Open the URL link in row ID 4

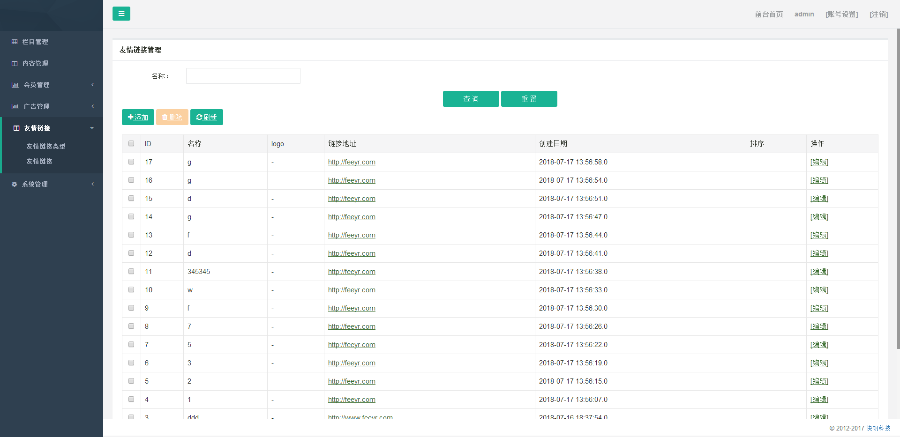pyautogui.click(x=351, y=399)
